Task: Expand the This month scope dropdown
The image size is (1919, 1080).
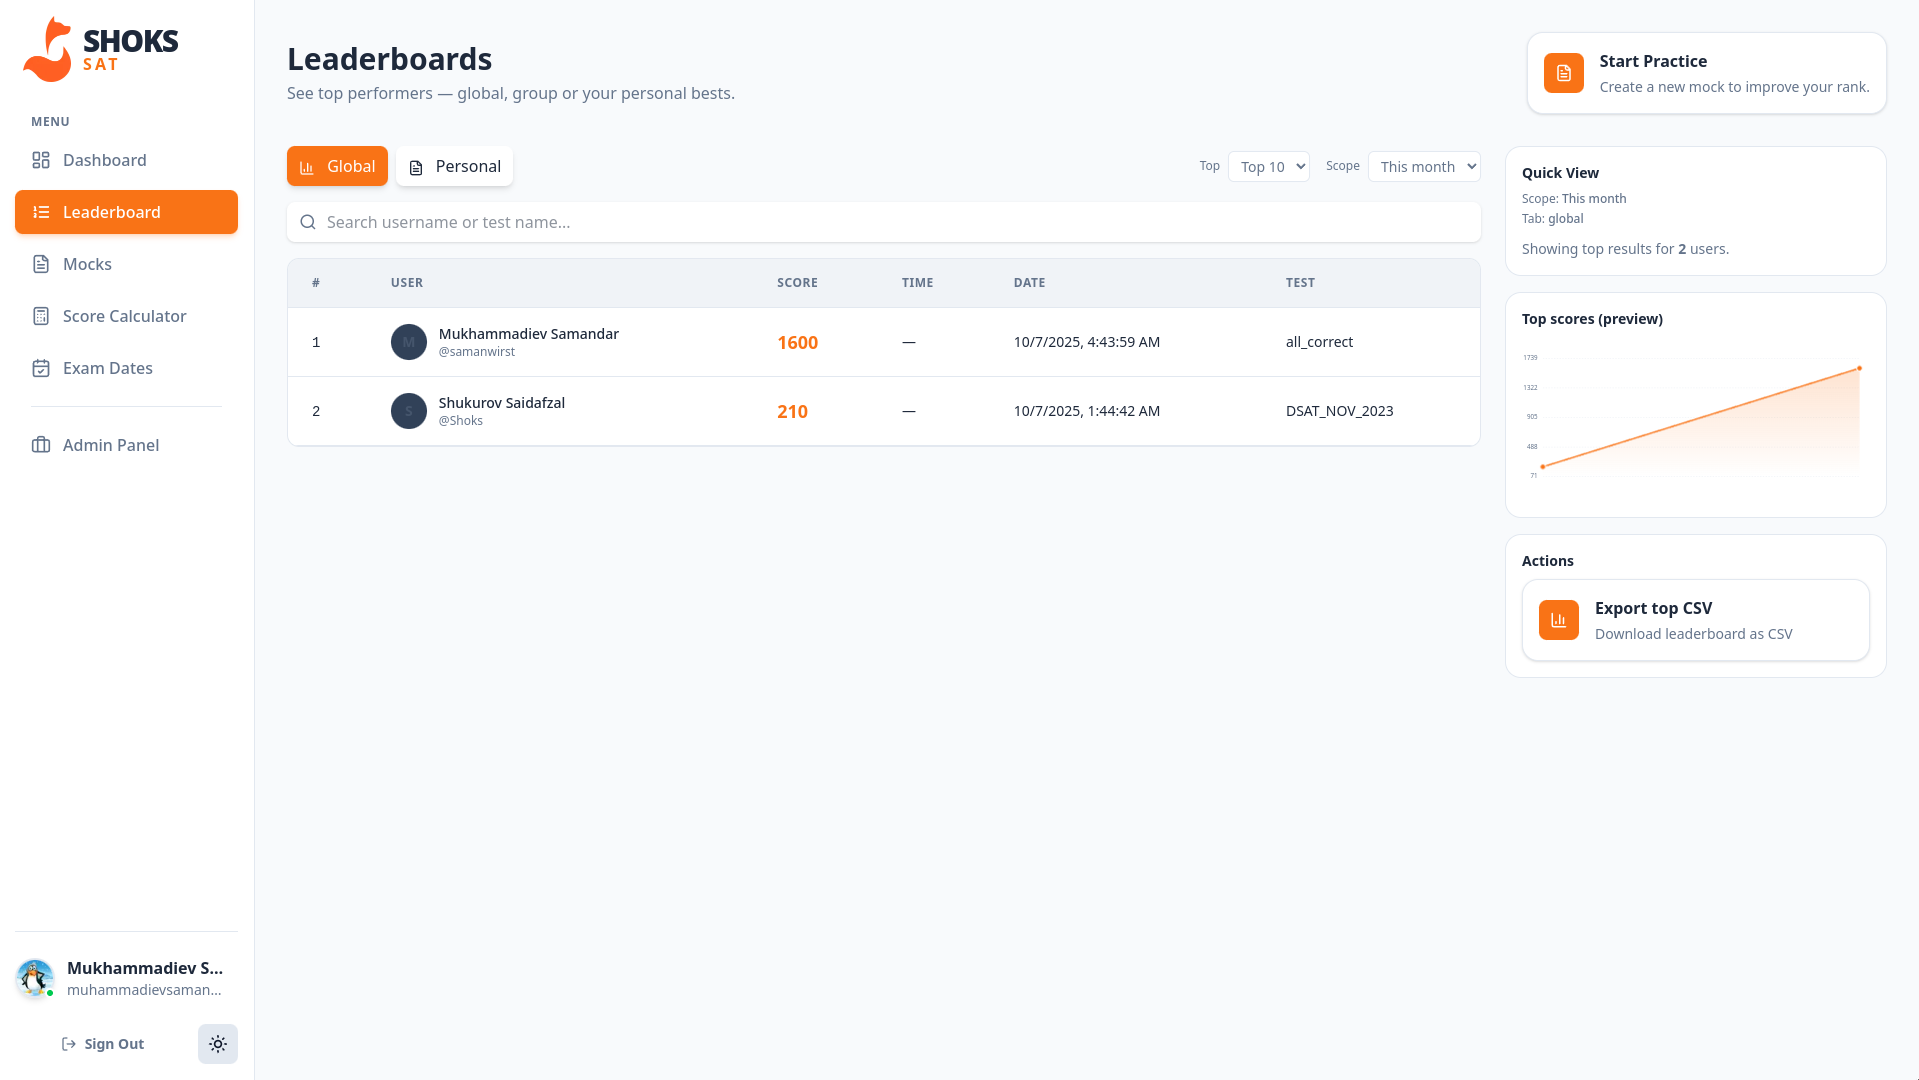Action: (x=1423, y=167)
